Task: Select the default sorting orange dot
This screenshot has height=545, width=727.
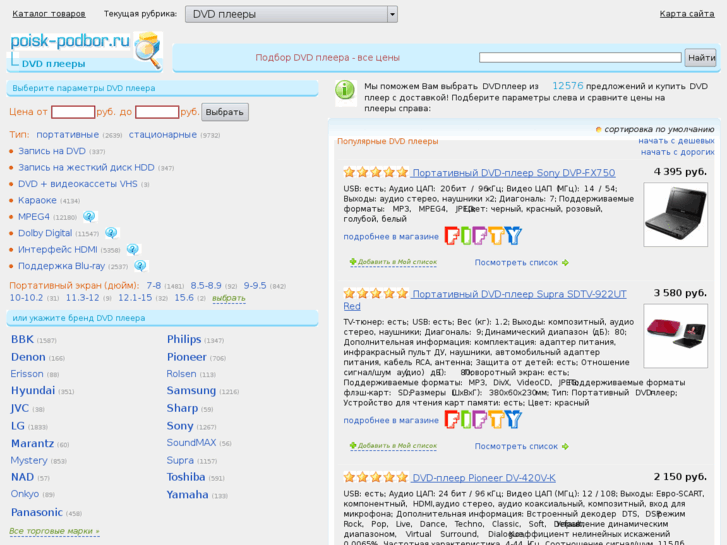Action: [599, 129]
